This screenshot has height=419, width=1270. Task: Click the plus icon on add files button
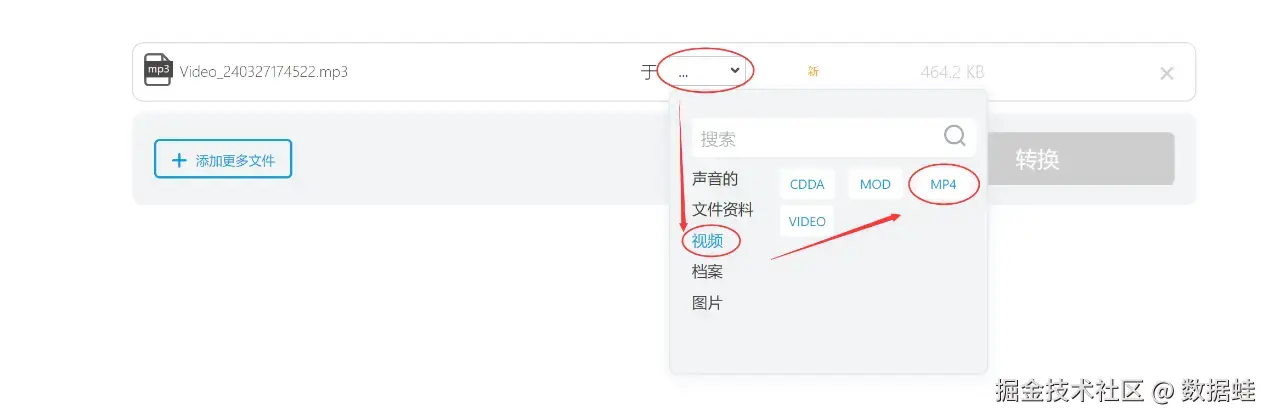180,160
